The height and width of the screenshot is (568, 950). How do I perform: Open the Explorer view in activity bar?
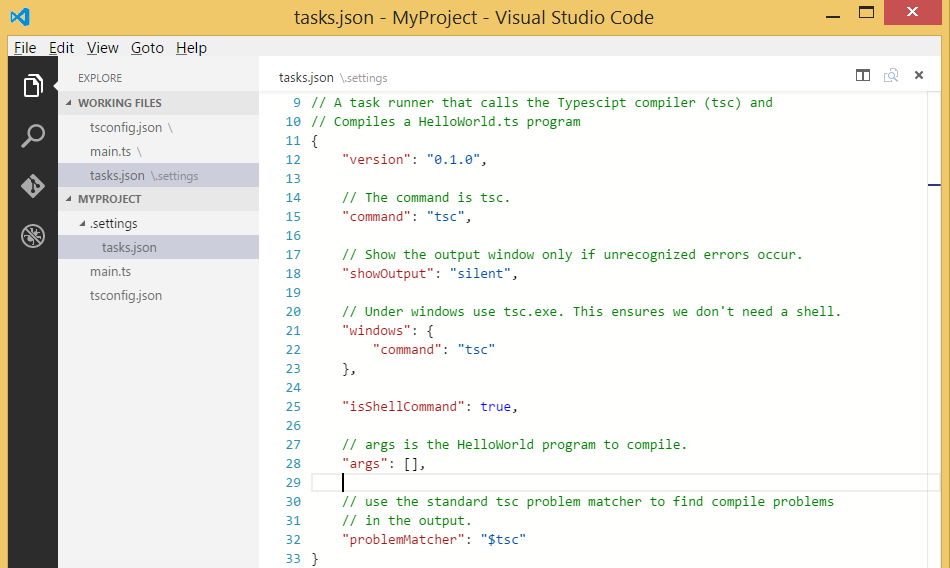(x=33, y=85)
